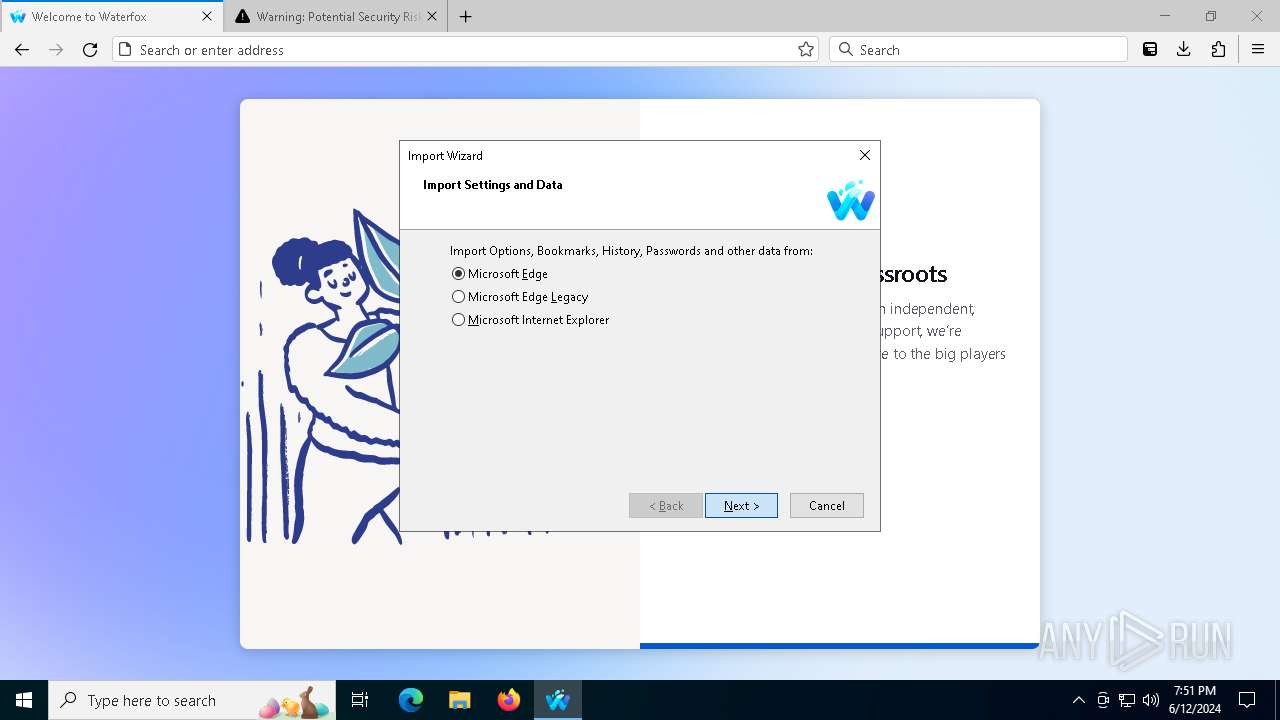1280x720 pixels.
Task: Click the taskbar search box
Action: 192,700
